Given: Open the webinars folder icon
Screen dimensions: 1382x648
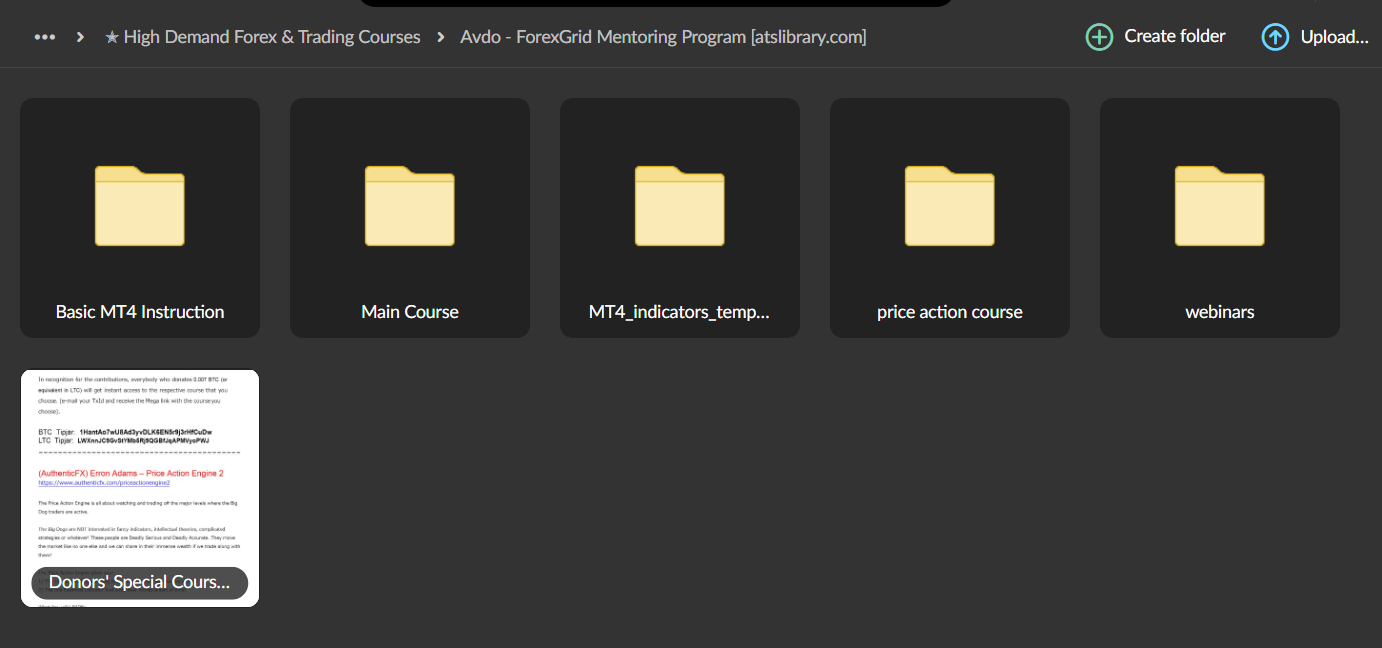Looking at the screenshot, I should 1219,207.
